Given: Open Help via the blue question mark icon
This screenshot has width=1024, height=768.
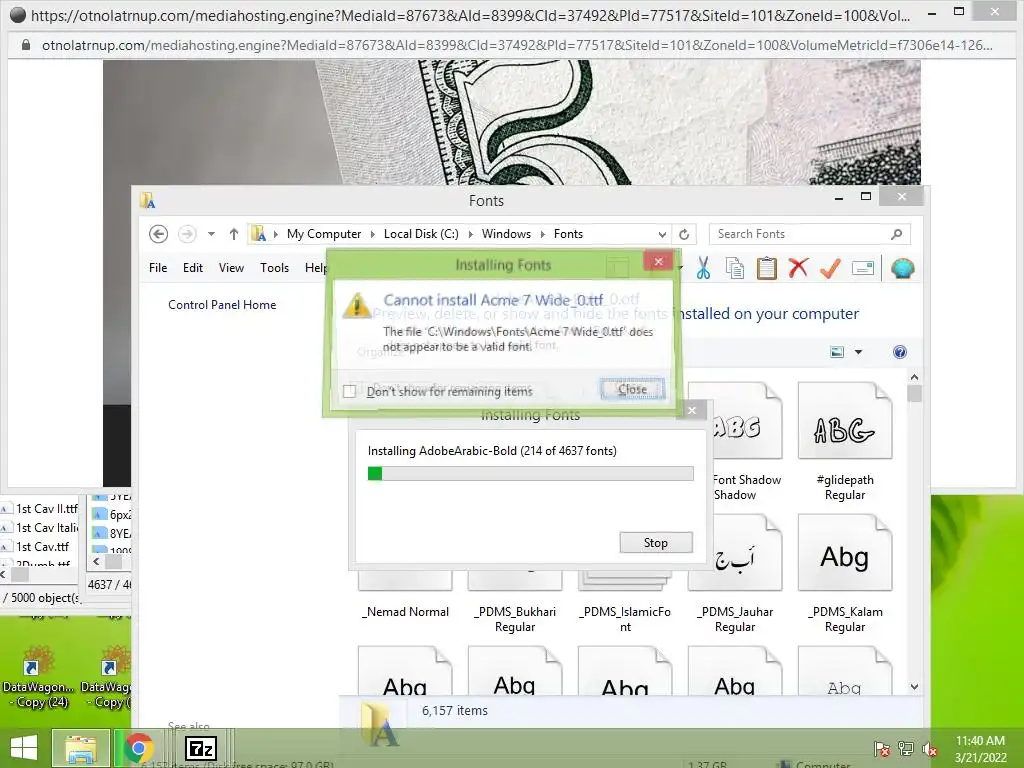Looking at the screenshot, I should pos(899,352).
